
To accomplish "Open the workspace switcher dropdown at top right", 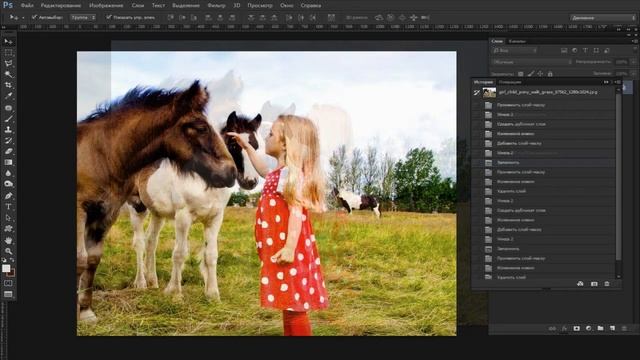I will pos(603,18).
